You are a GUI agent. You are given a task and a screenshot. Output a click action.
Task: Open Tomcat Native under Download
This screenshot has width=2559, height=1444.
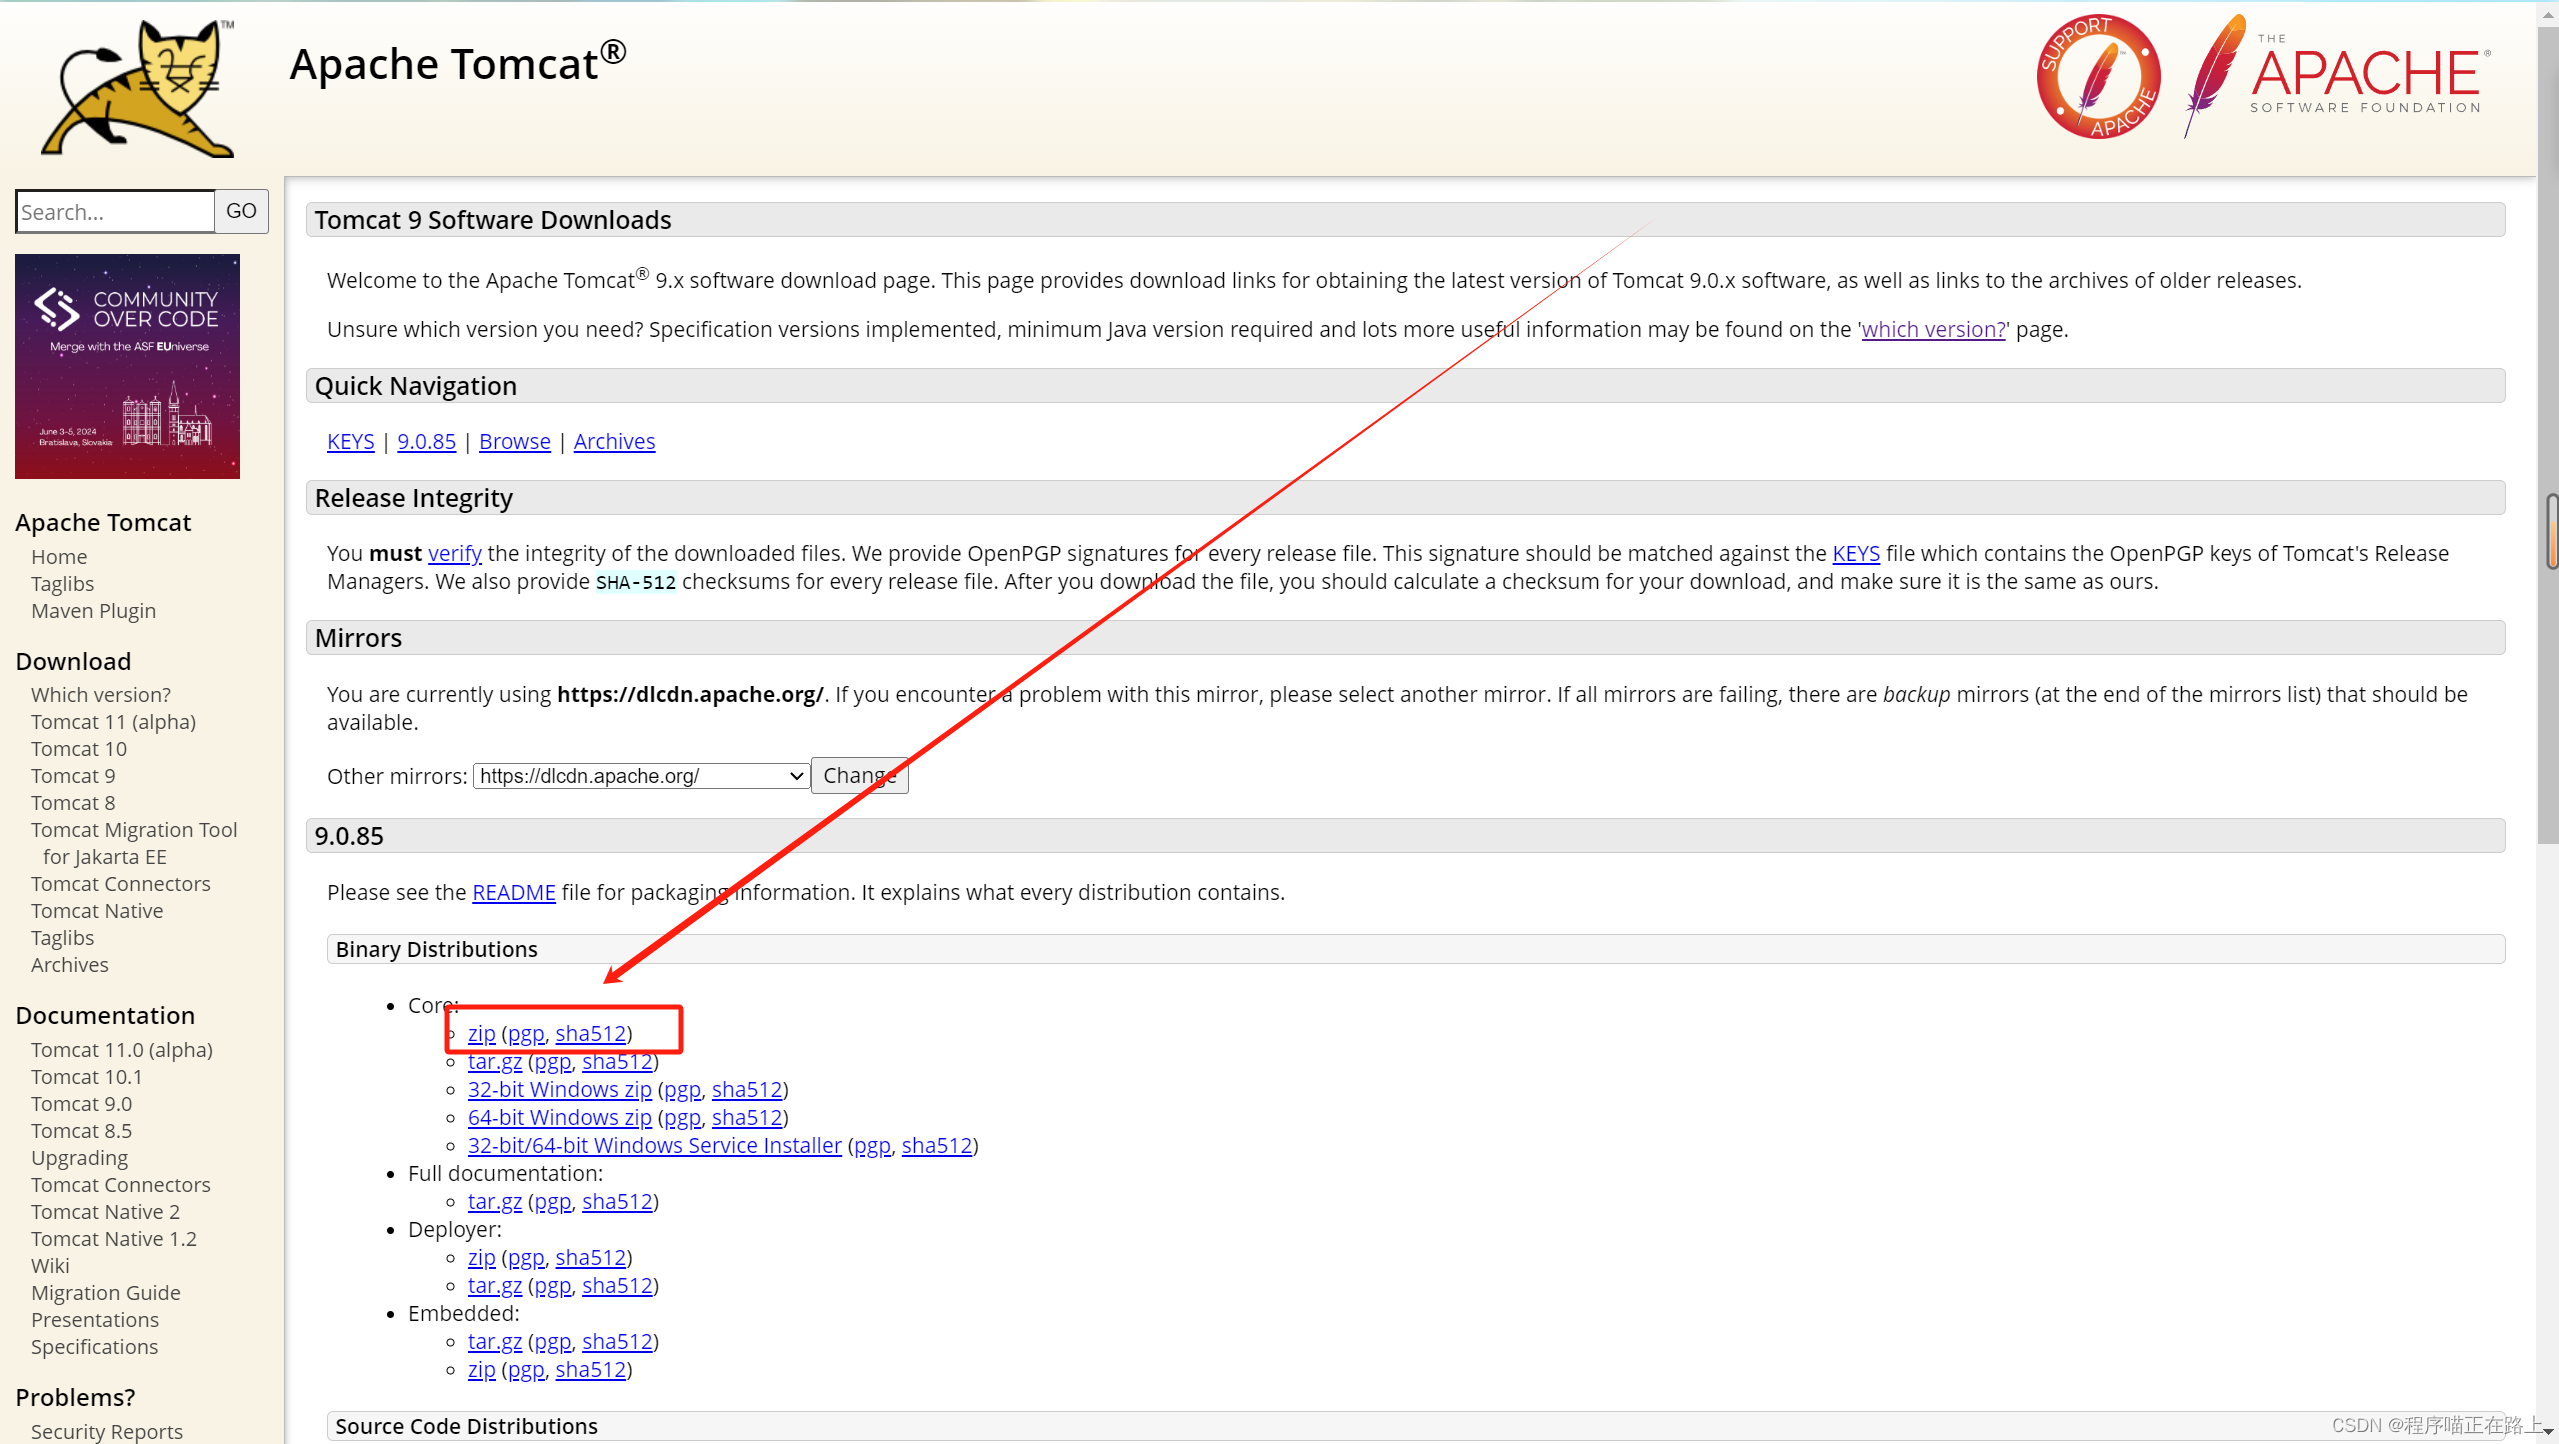pos(97,911)
